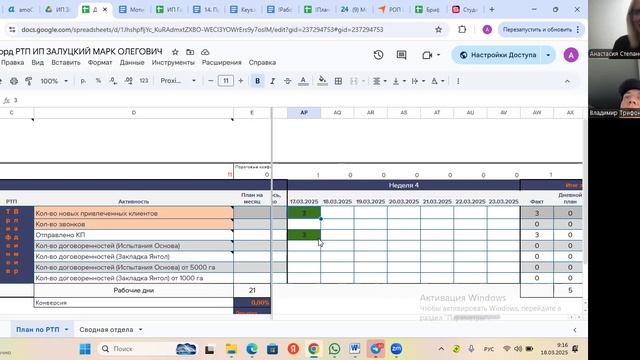Image resolution: width=640 pixels, height=360 pixels.
Task: Select column AP header
Action: point(304,113)
